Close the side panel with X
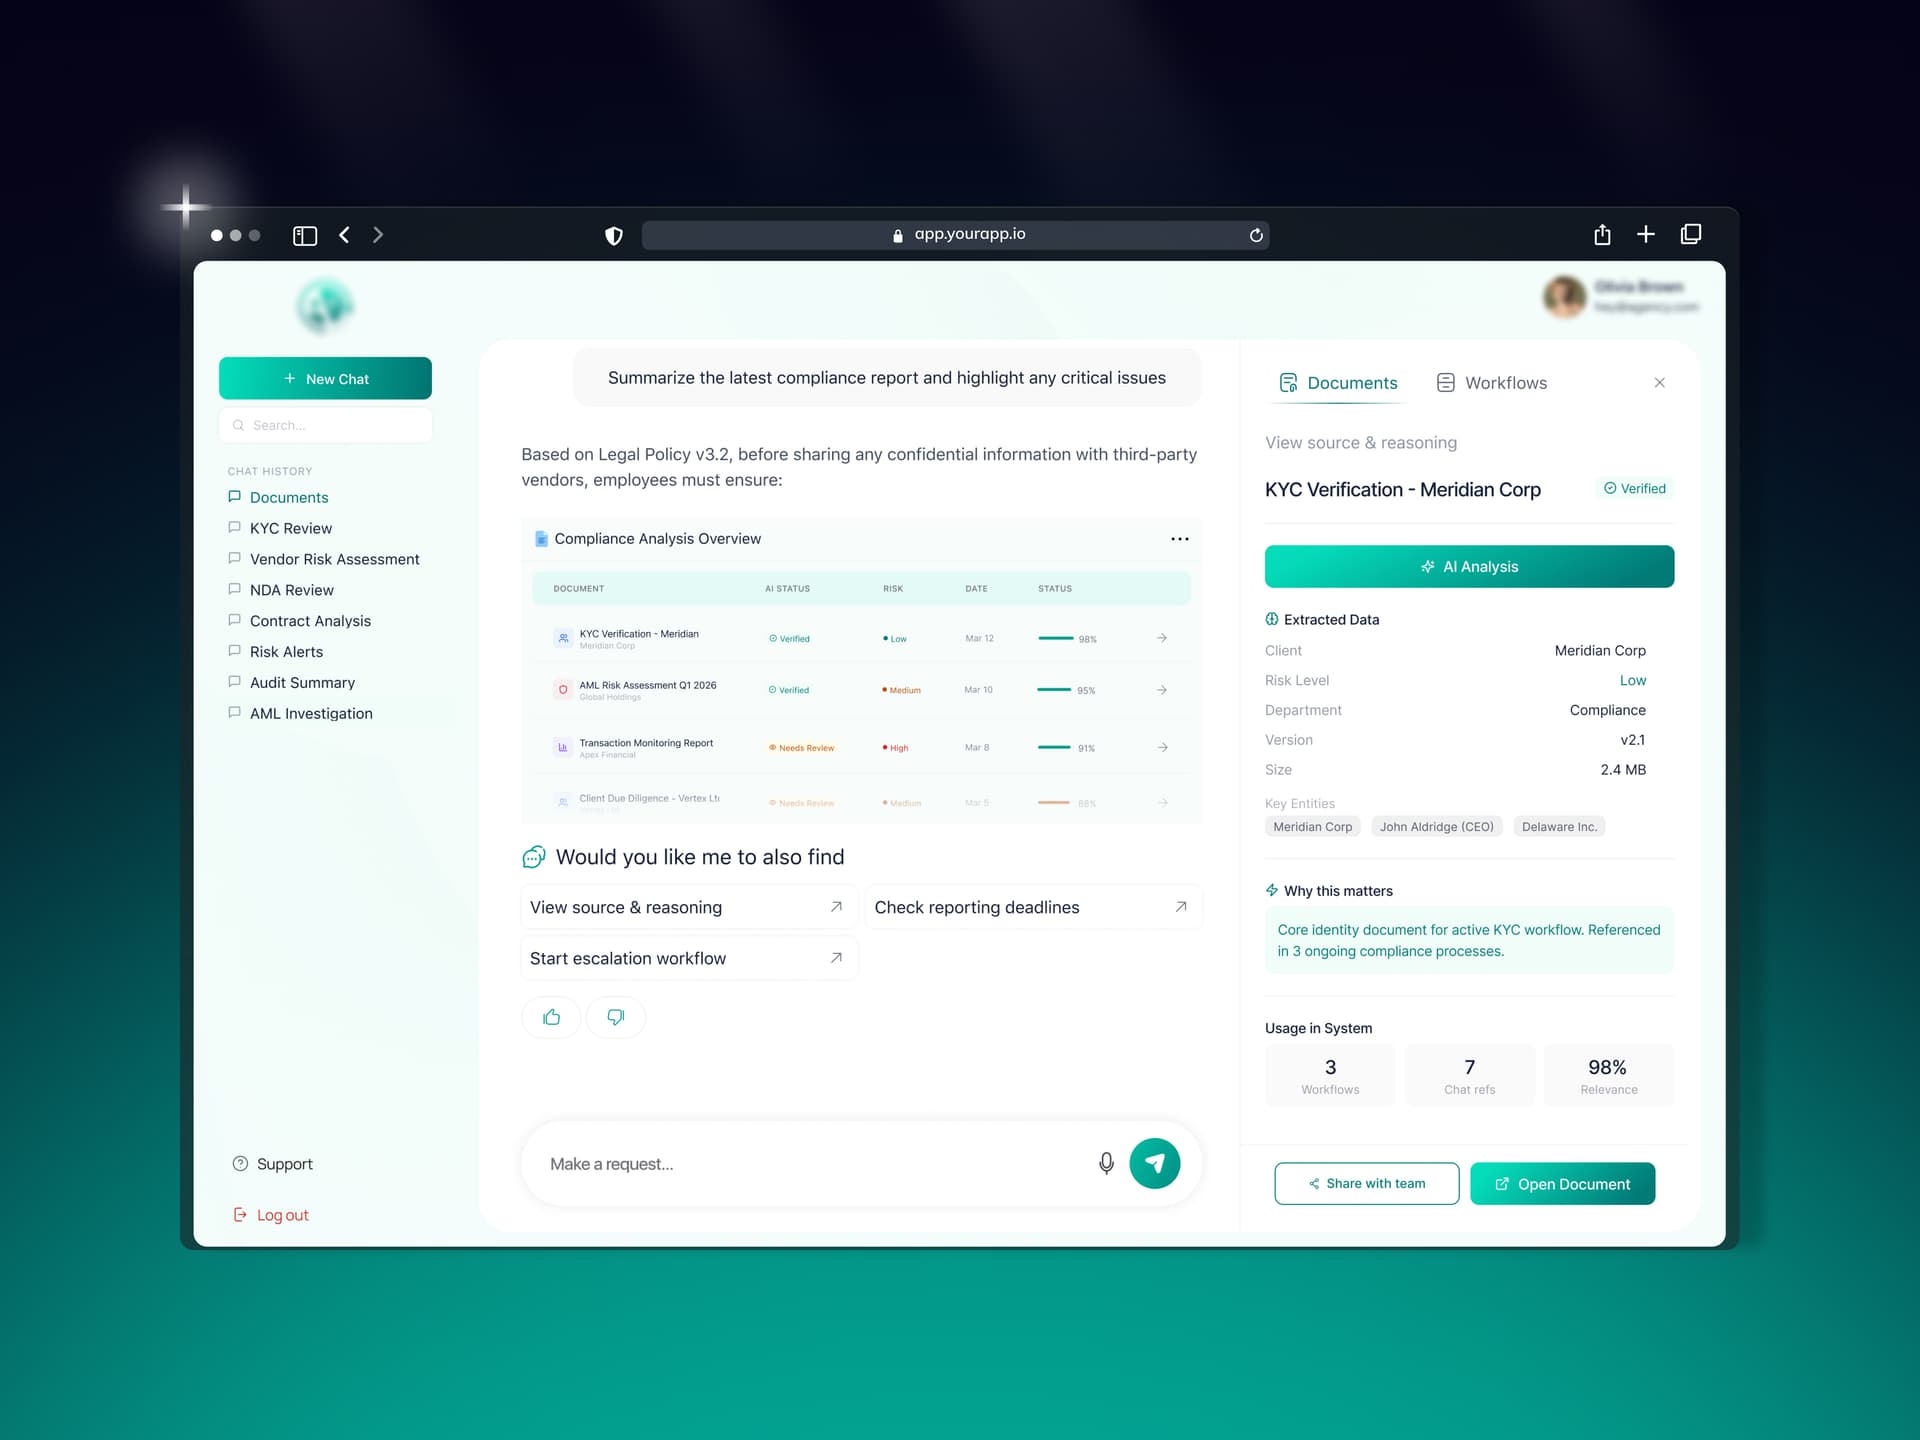1920x1440 pixels. click(x=1660, y=383)
